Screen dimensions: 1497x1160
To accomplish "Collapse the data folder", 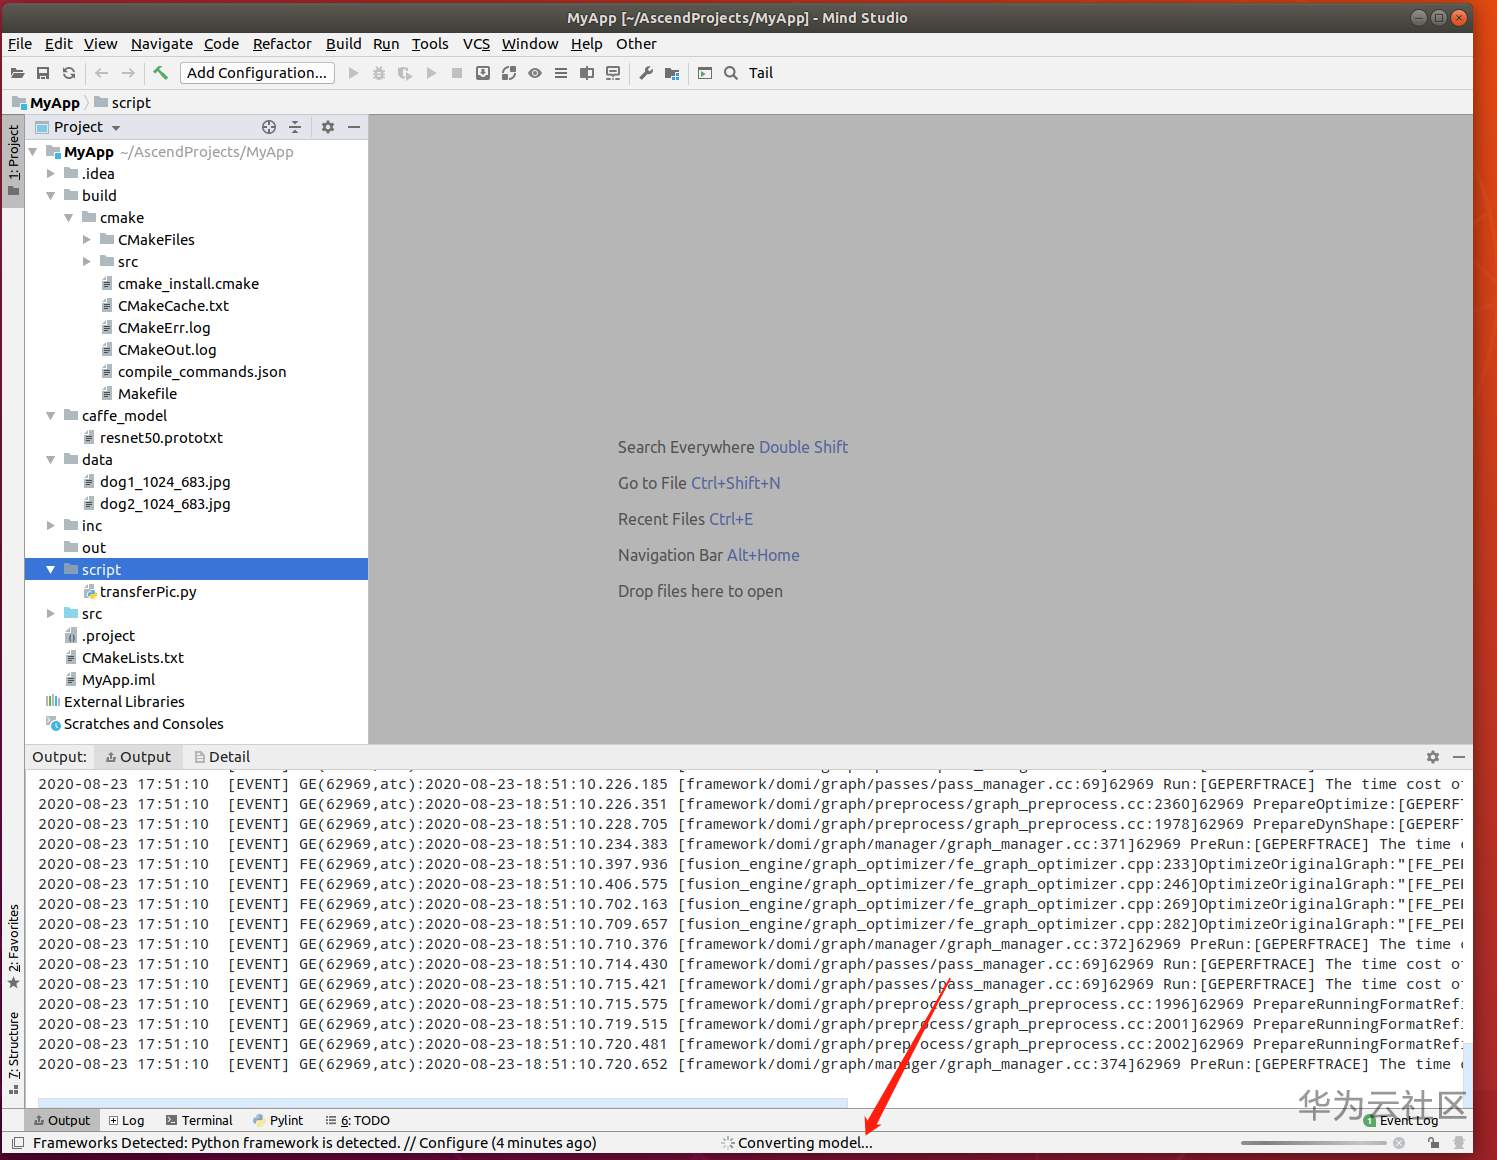I will click(51, 460).
